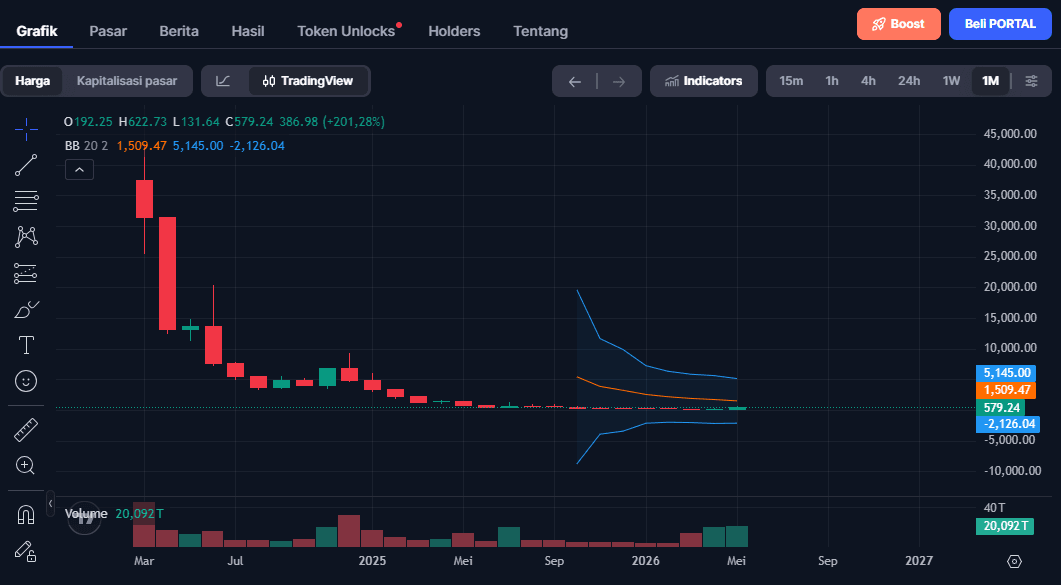
Task: Switch to simple line chart view
Action: click(223, 81)
